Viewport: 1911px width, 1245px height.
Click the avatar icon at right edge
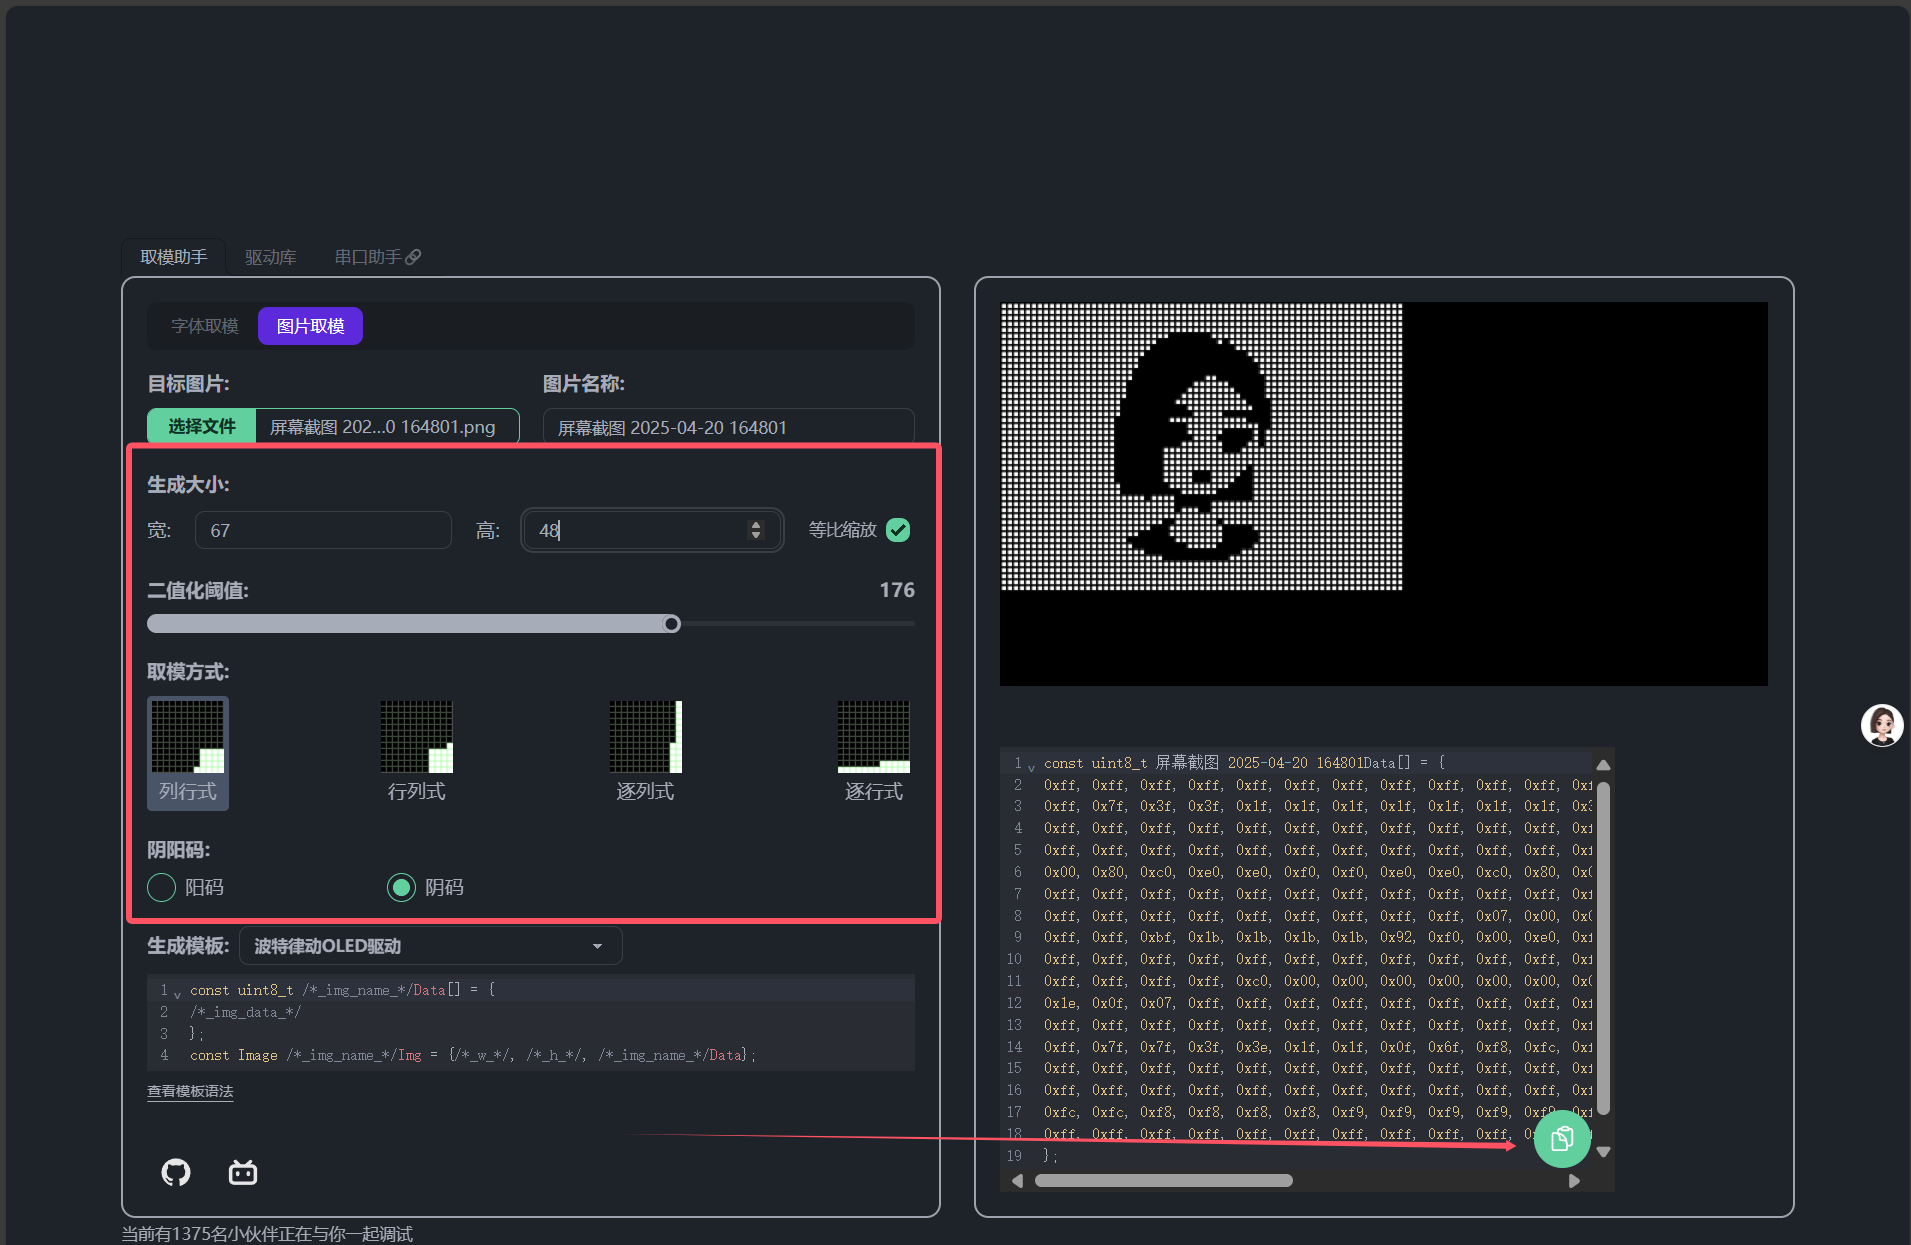point(1882,725)
